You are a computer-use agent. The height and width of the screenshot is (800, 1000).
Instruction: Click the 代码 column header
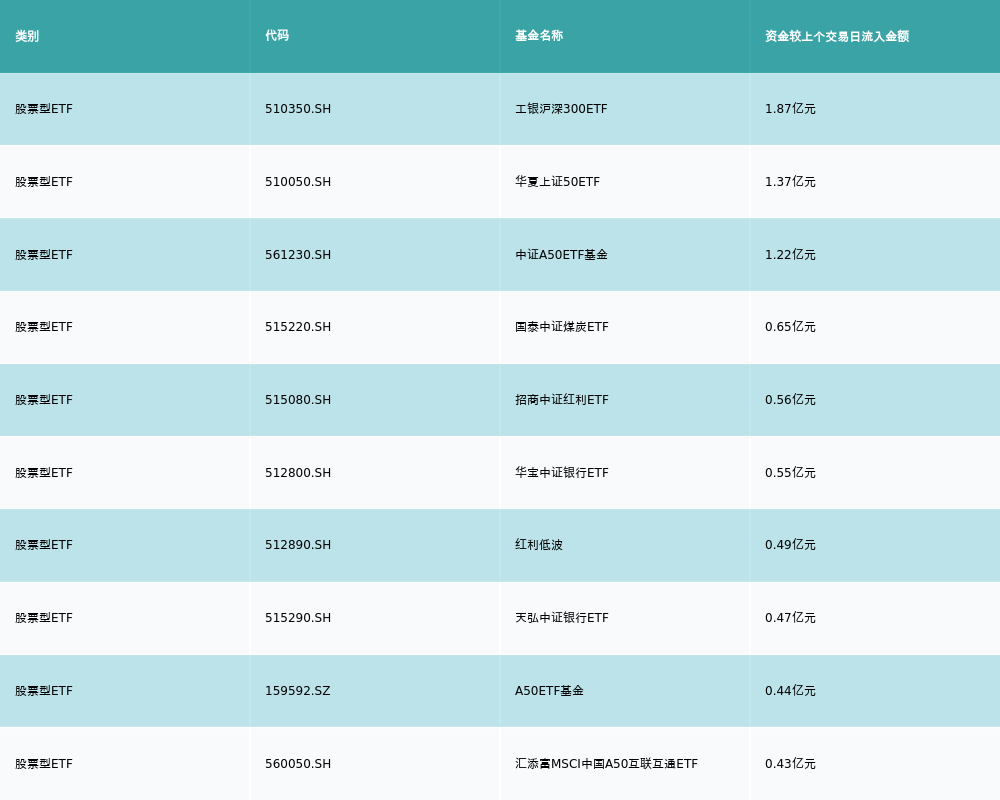(x=277, y=36)
